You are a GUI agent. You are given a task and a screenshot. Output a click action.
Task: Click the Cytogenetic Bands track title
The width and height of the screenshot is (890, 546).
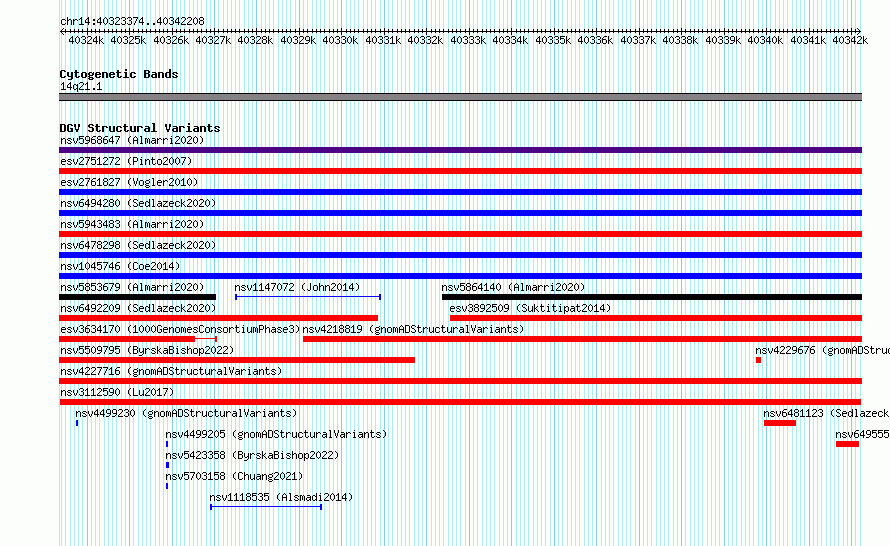point(119,74)
